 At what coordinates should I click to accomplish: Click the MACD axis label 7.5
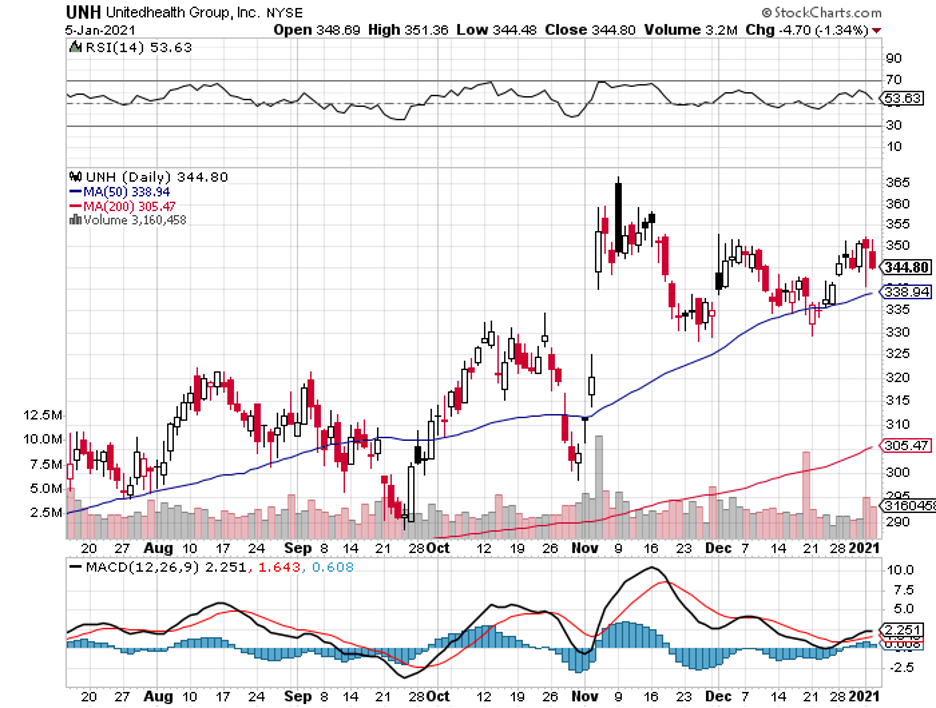(x=901, y=590)
